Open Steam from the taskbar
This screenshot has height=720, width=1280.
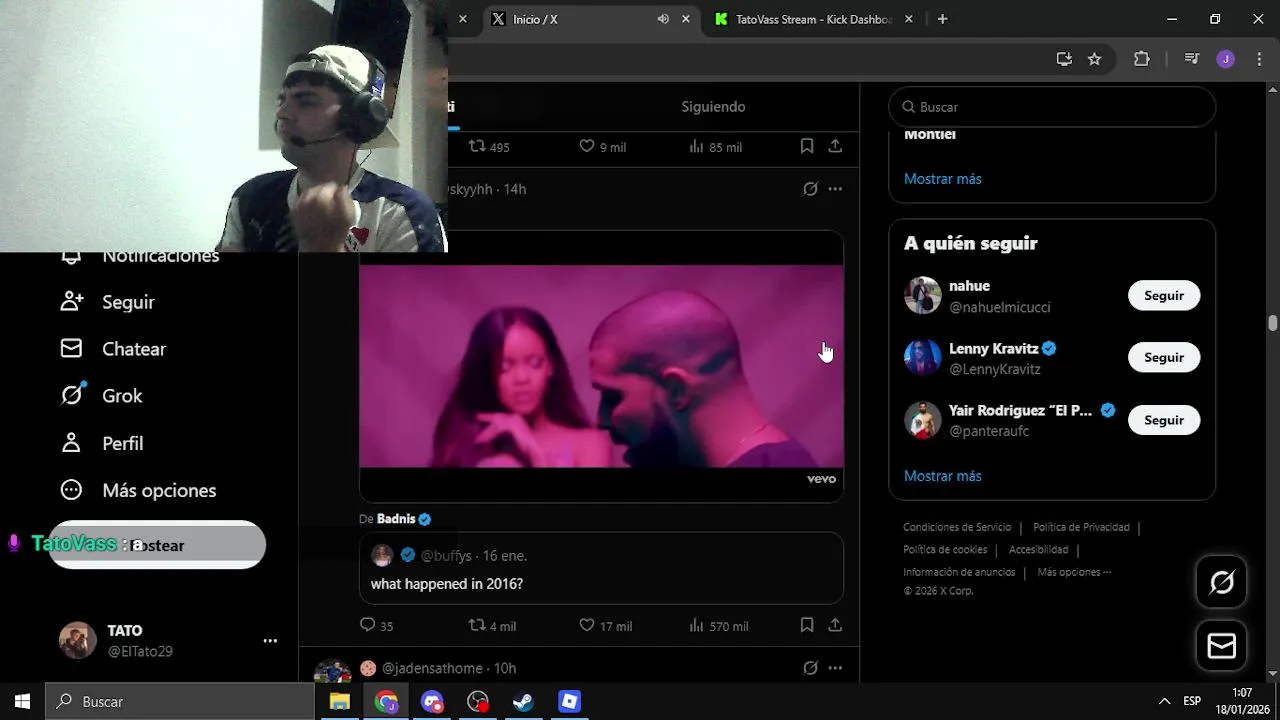click(x=524, y=701)
